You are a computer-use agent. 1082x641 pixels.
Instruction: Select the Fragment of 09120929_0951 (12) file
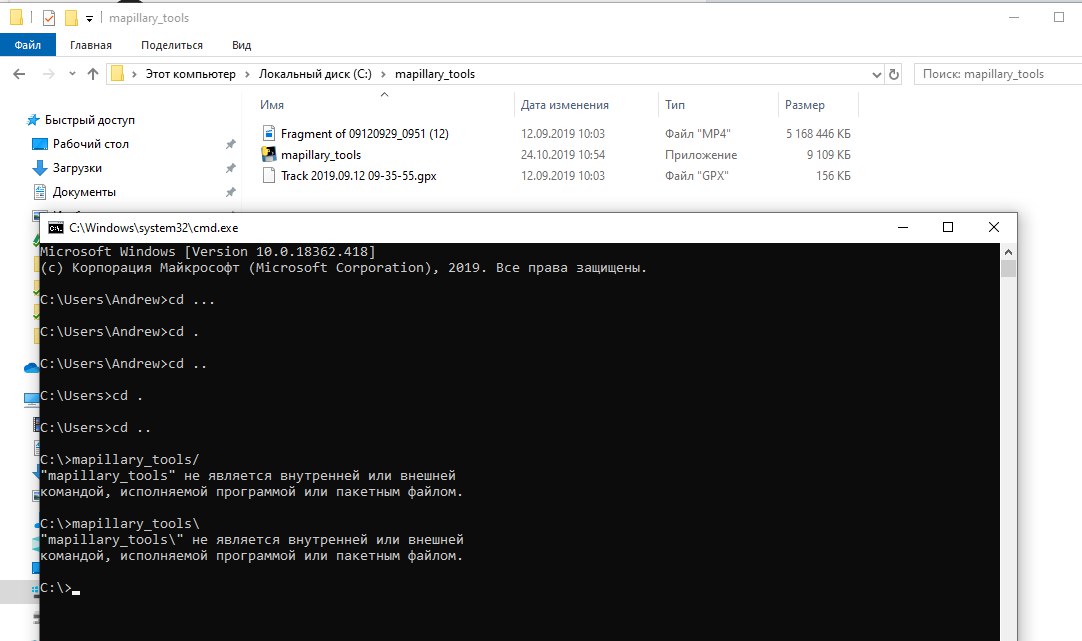pyautogui.click(x=364, y=133)
